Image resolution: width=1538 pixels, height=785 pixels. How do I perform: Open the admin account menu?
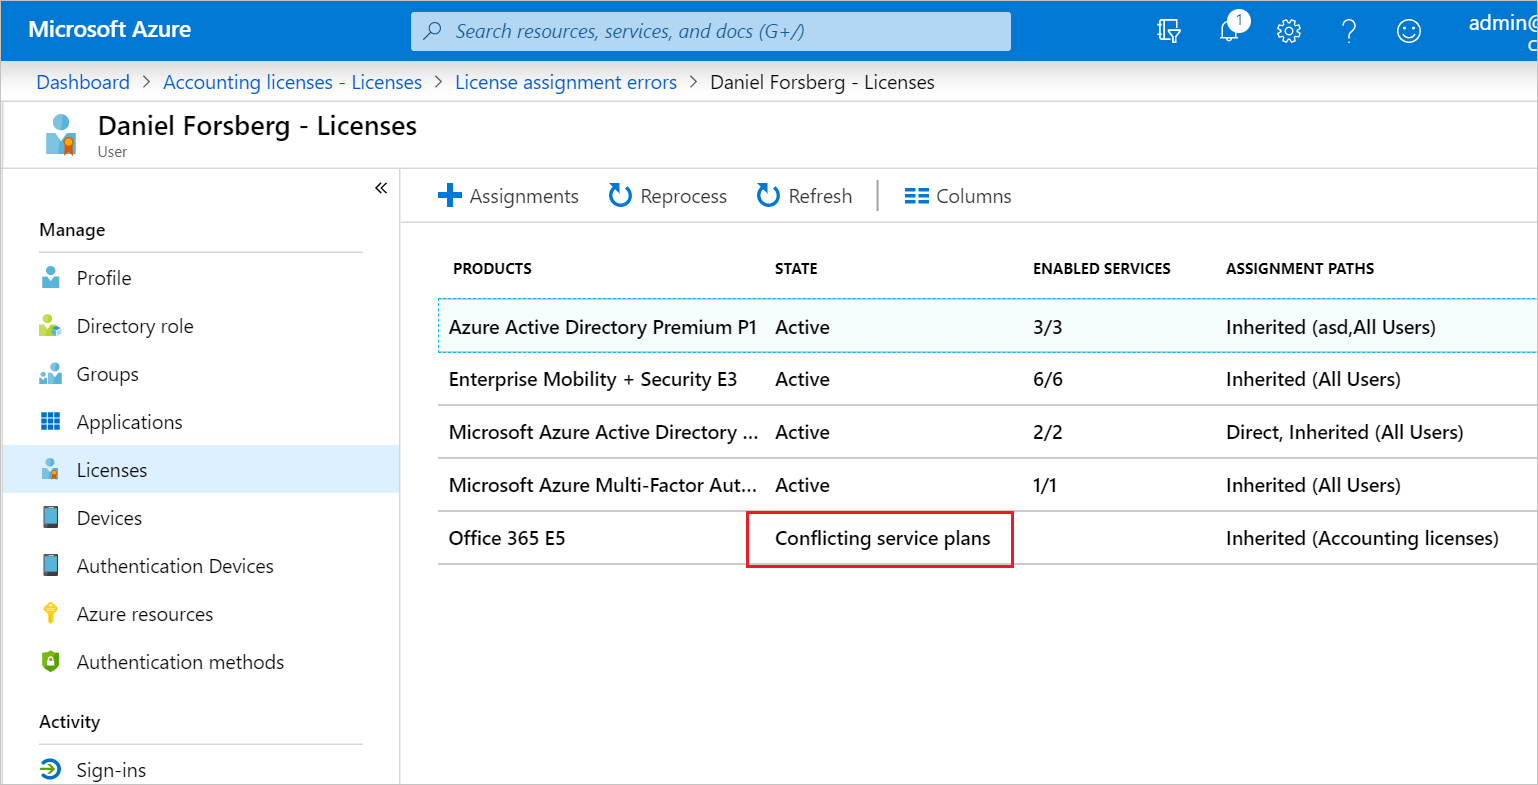pos(1502,31)
